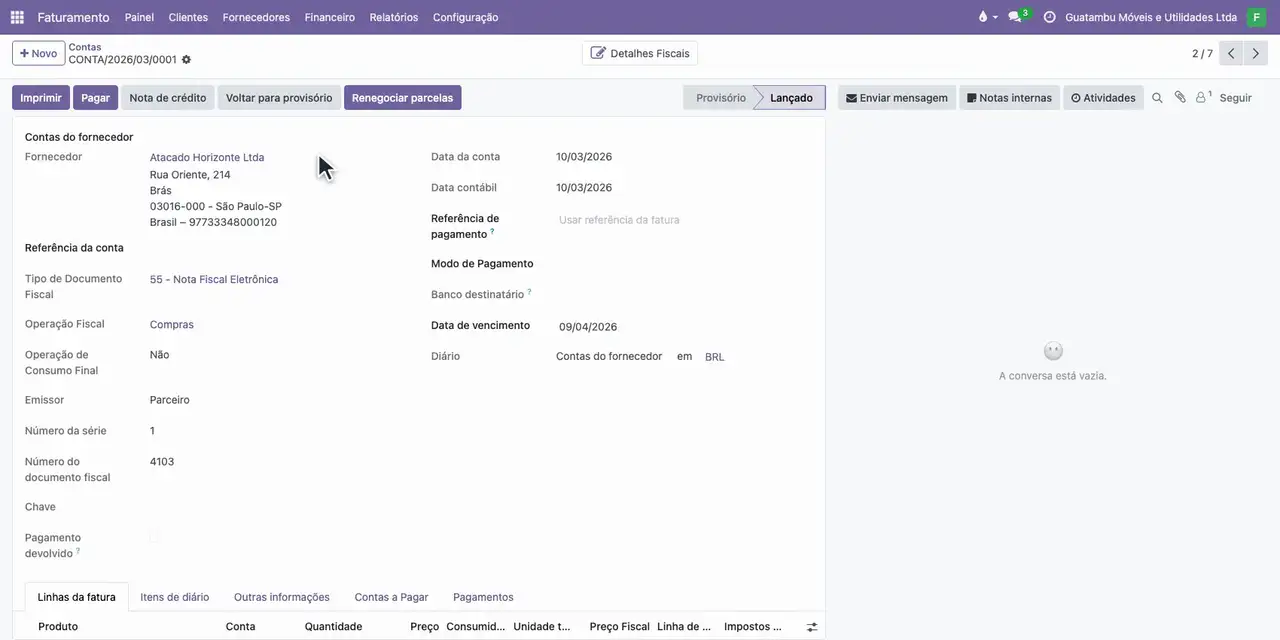Click the Seguir follow button
Viewport: 1280px width, 640px height.
coord(1235,98)
